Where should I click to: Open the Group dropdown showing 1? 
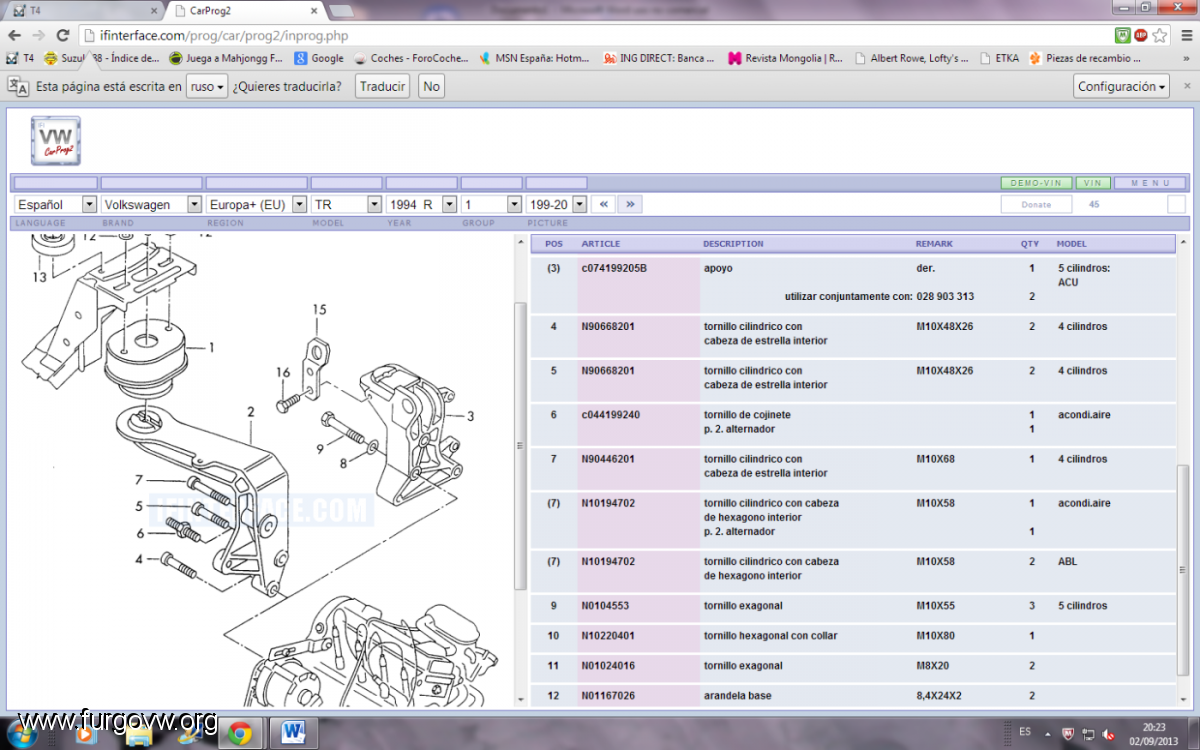coord(491,204)
